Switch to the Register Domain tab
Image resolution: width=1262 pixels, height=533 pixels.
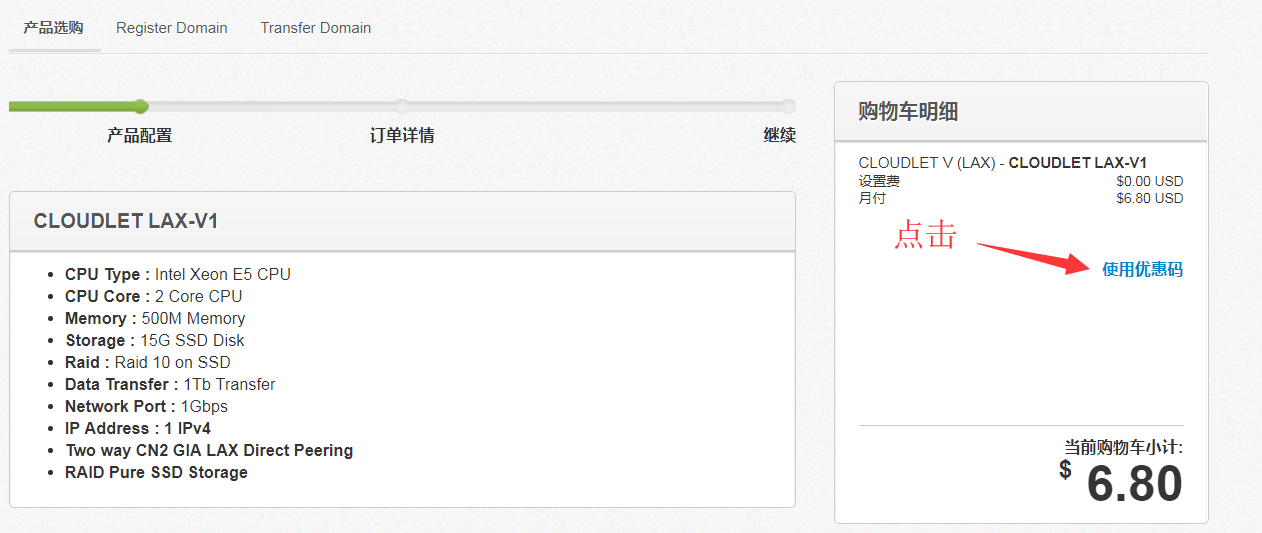coord(172,28)
